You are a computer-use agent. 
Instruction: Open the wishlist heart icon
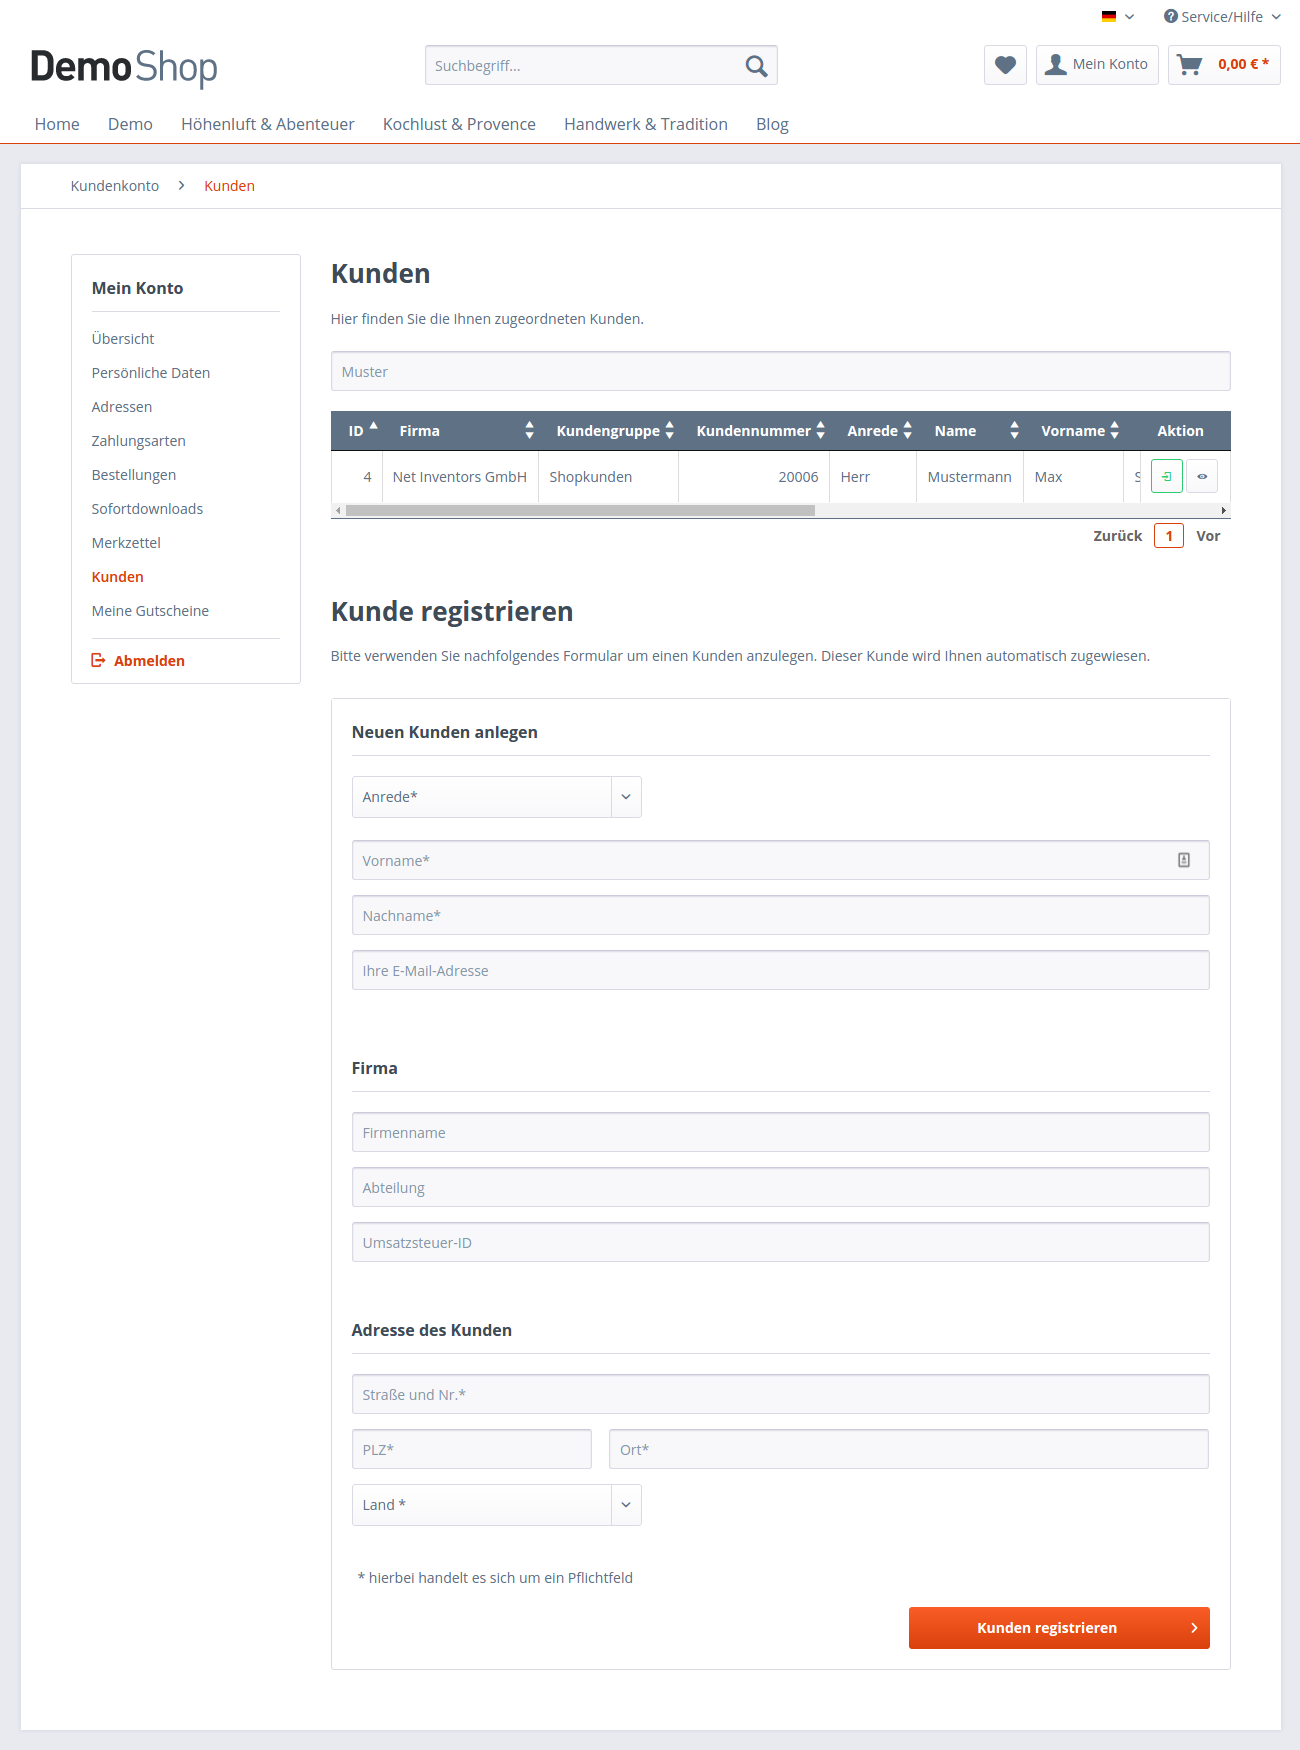pos(1005,65)
